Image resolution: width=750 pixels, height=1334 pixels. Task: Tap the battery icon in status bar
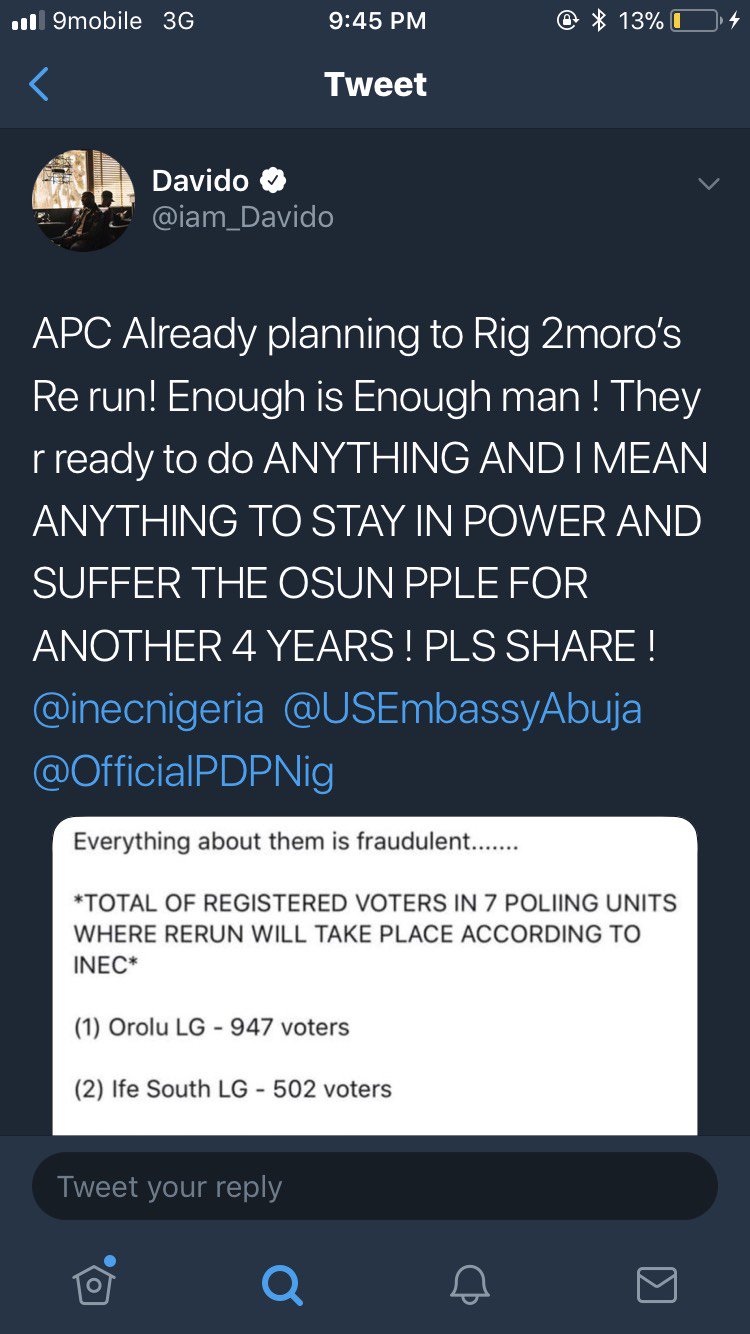click(697, 21)
